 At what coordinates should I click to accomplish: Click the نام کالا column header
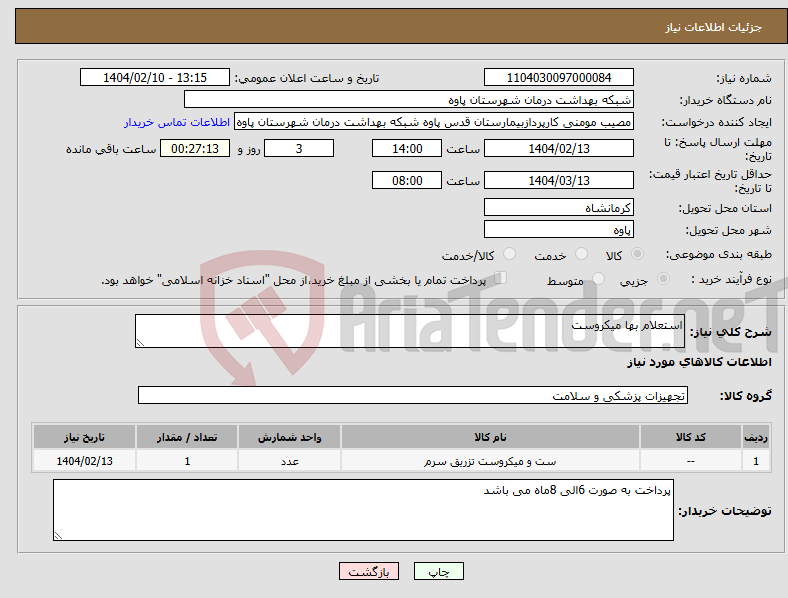point(490,437)
